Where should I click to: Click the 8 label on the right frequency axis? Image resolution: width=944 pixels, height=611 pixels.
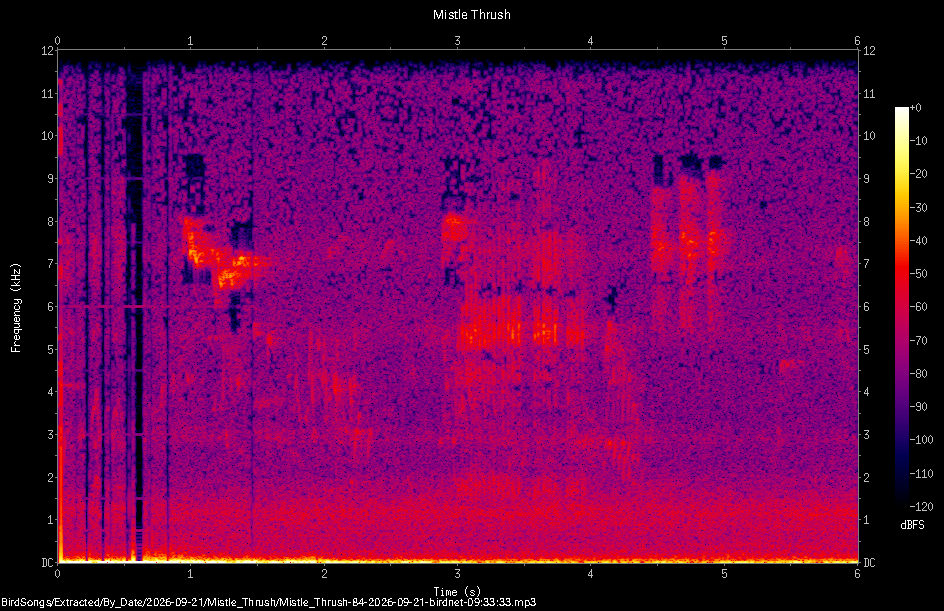(x=867, y=222)
